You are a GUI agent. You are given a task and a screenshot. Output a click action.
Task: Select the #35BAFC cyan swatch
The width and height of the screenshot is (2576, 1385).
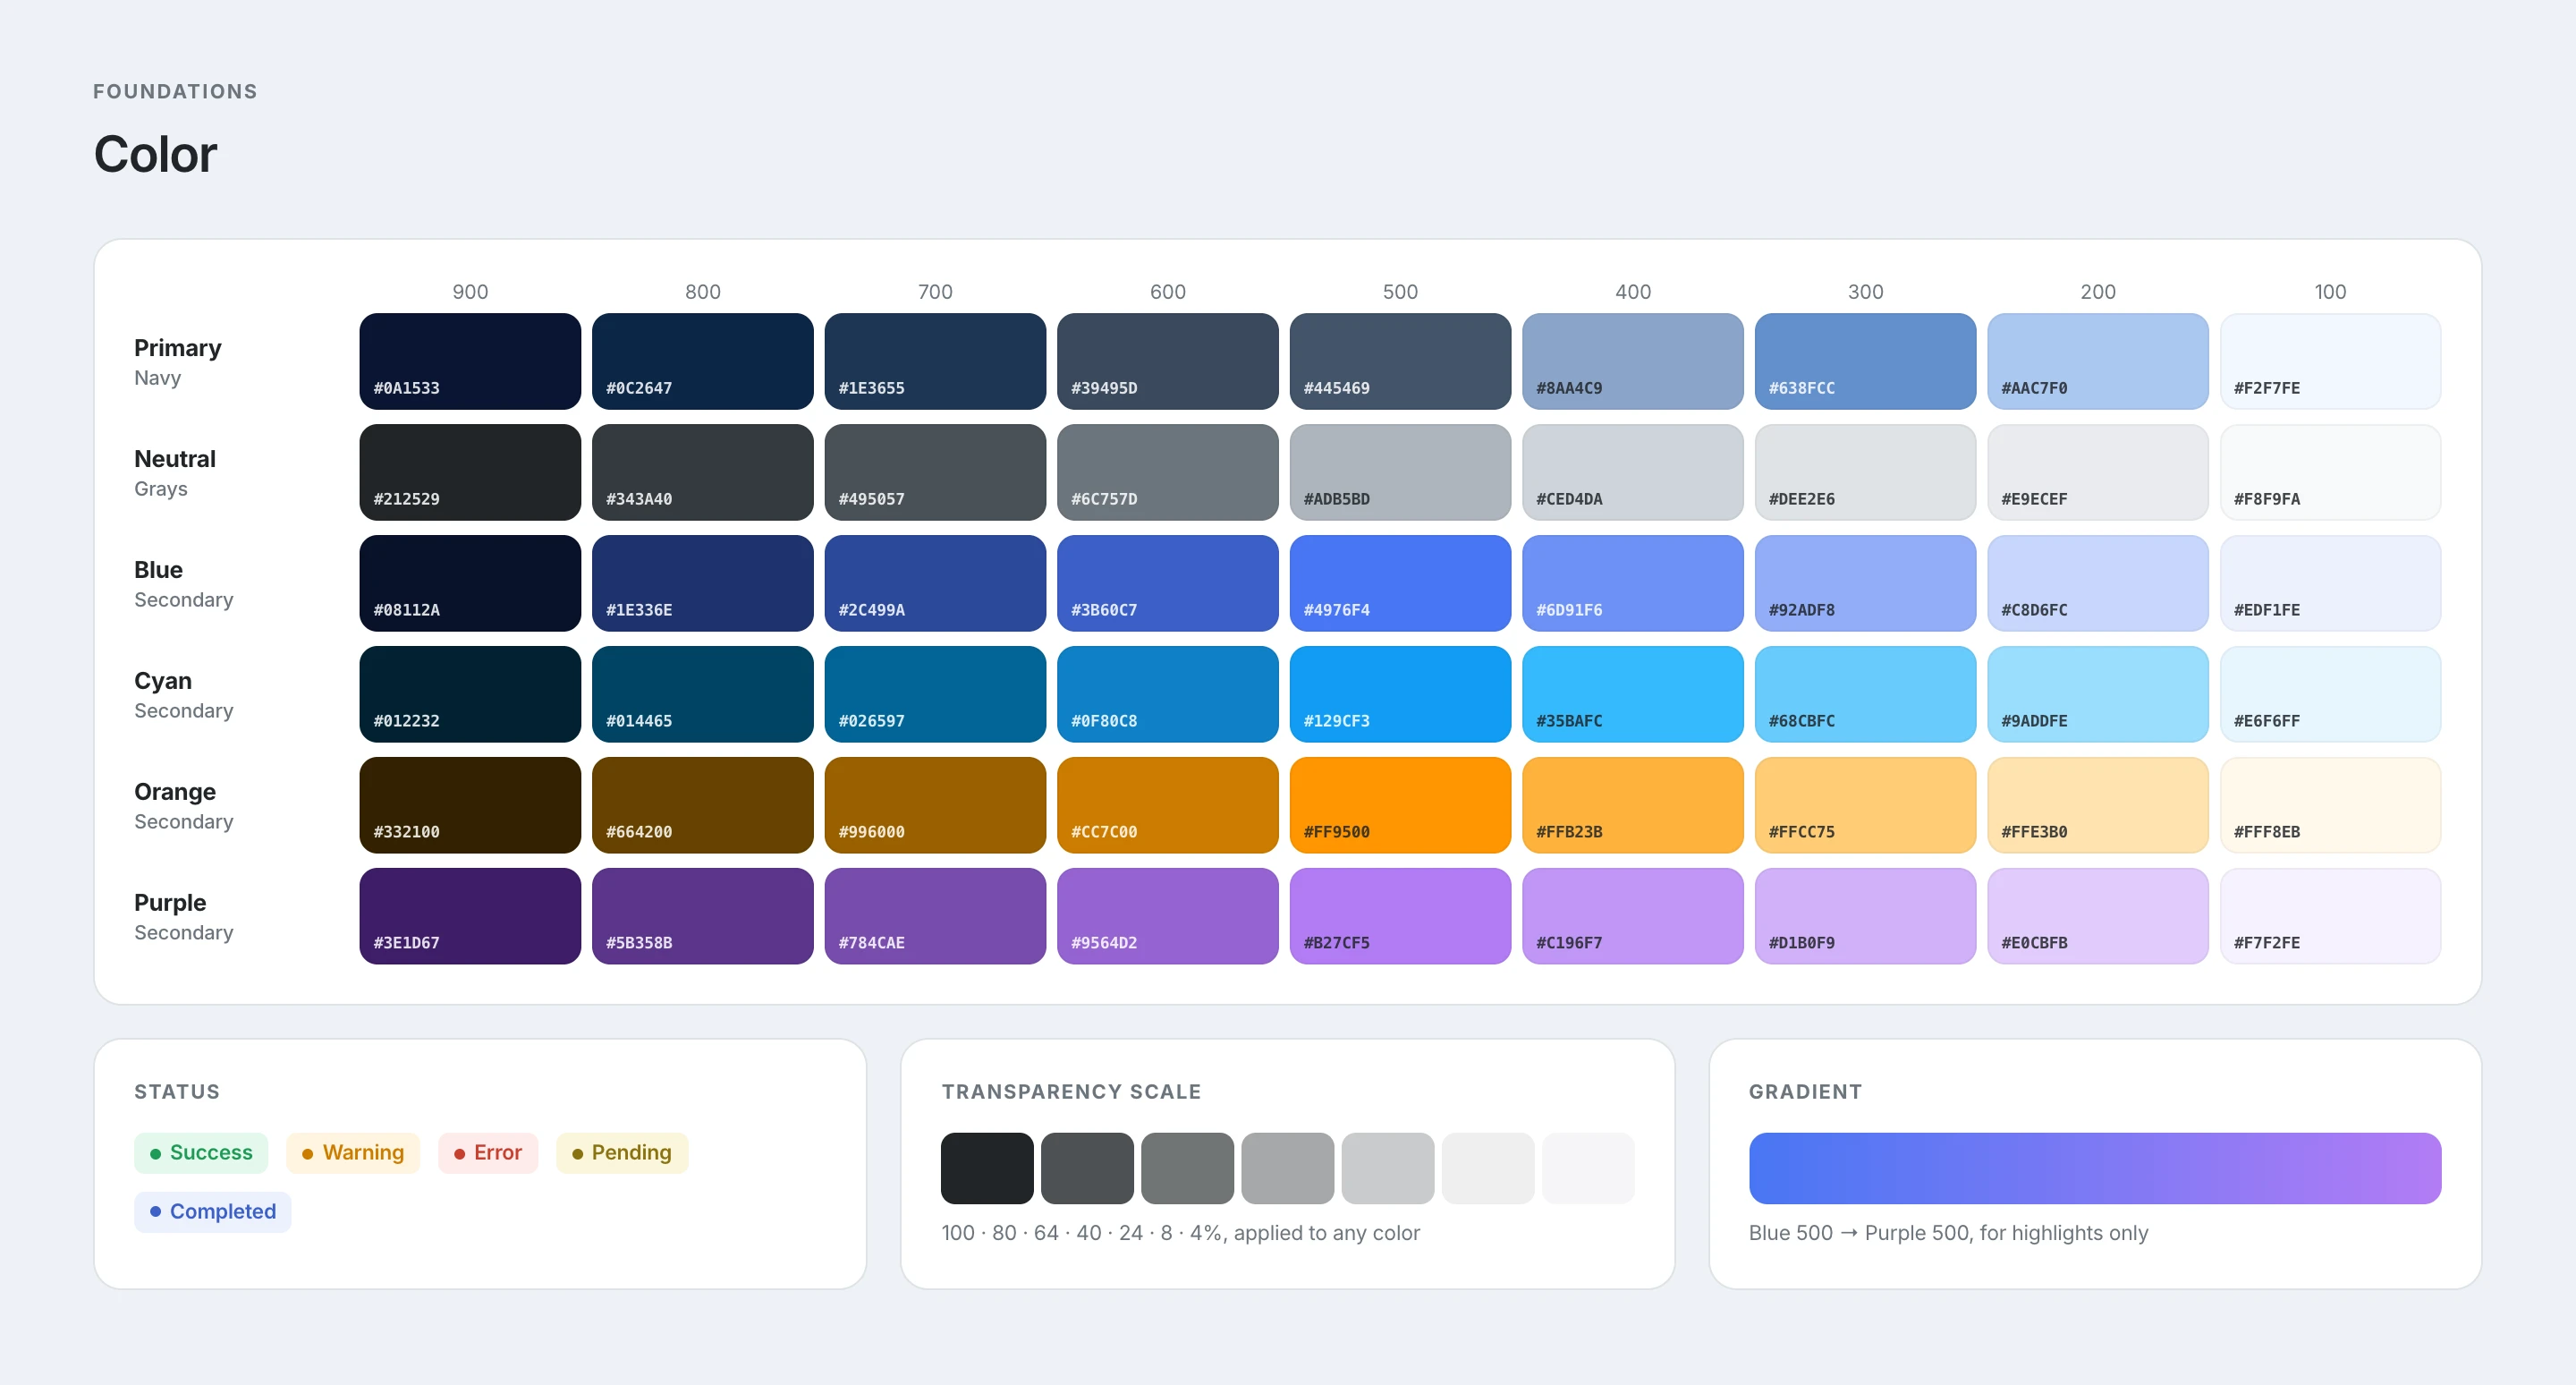click(x=1632, y=694)
